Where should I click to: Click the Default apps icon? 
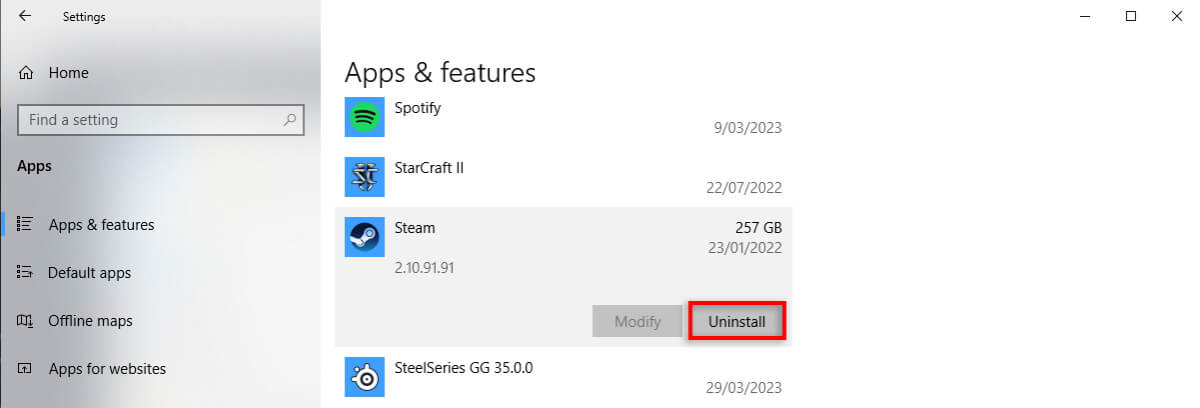tap(27, 272)
